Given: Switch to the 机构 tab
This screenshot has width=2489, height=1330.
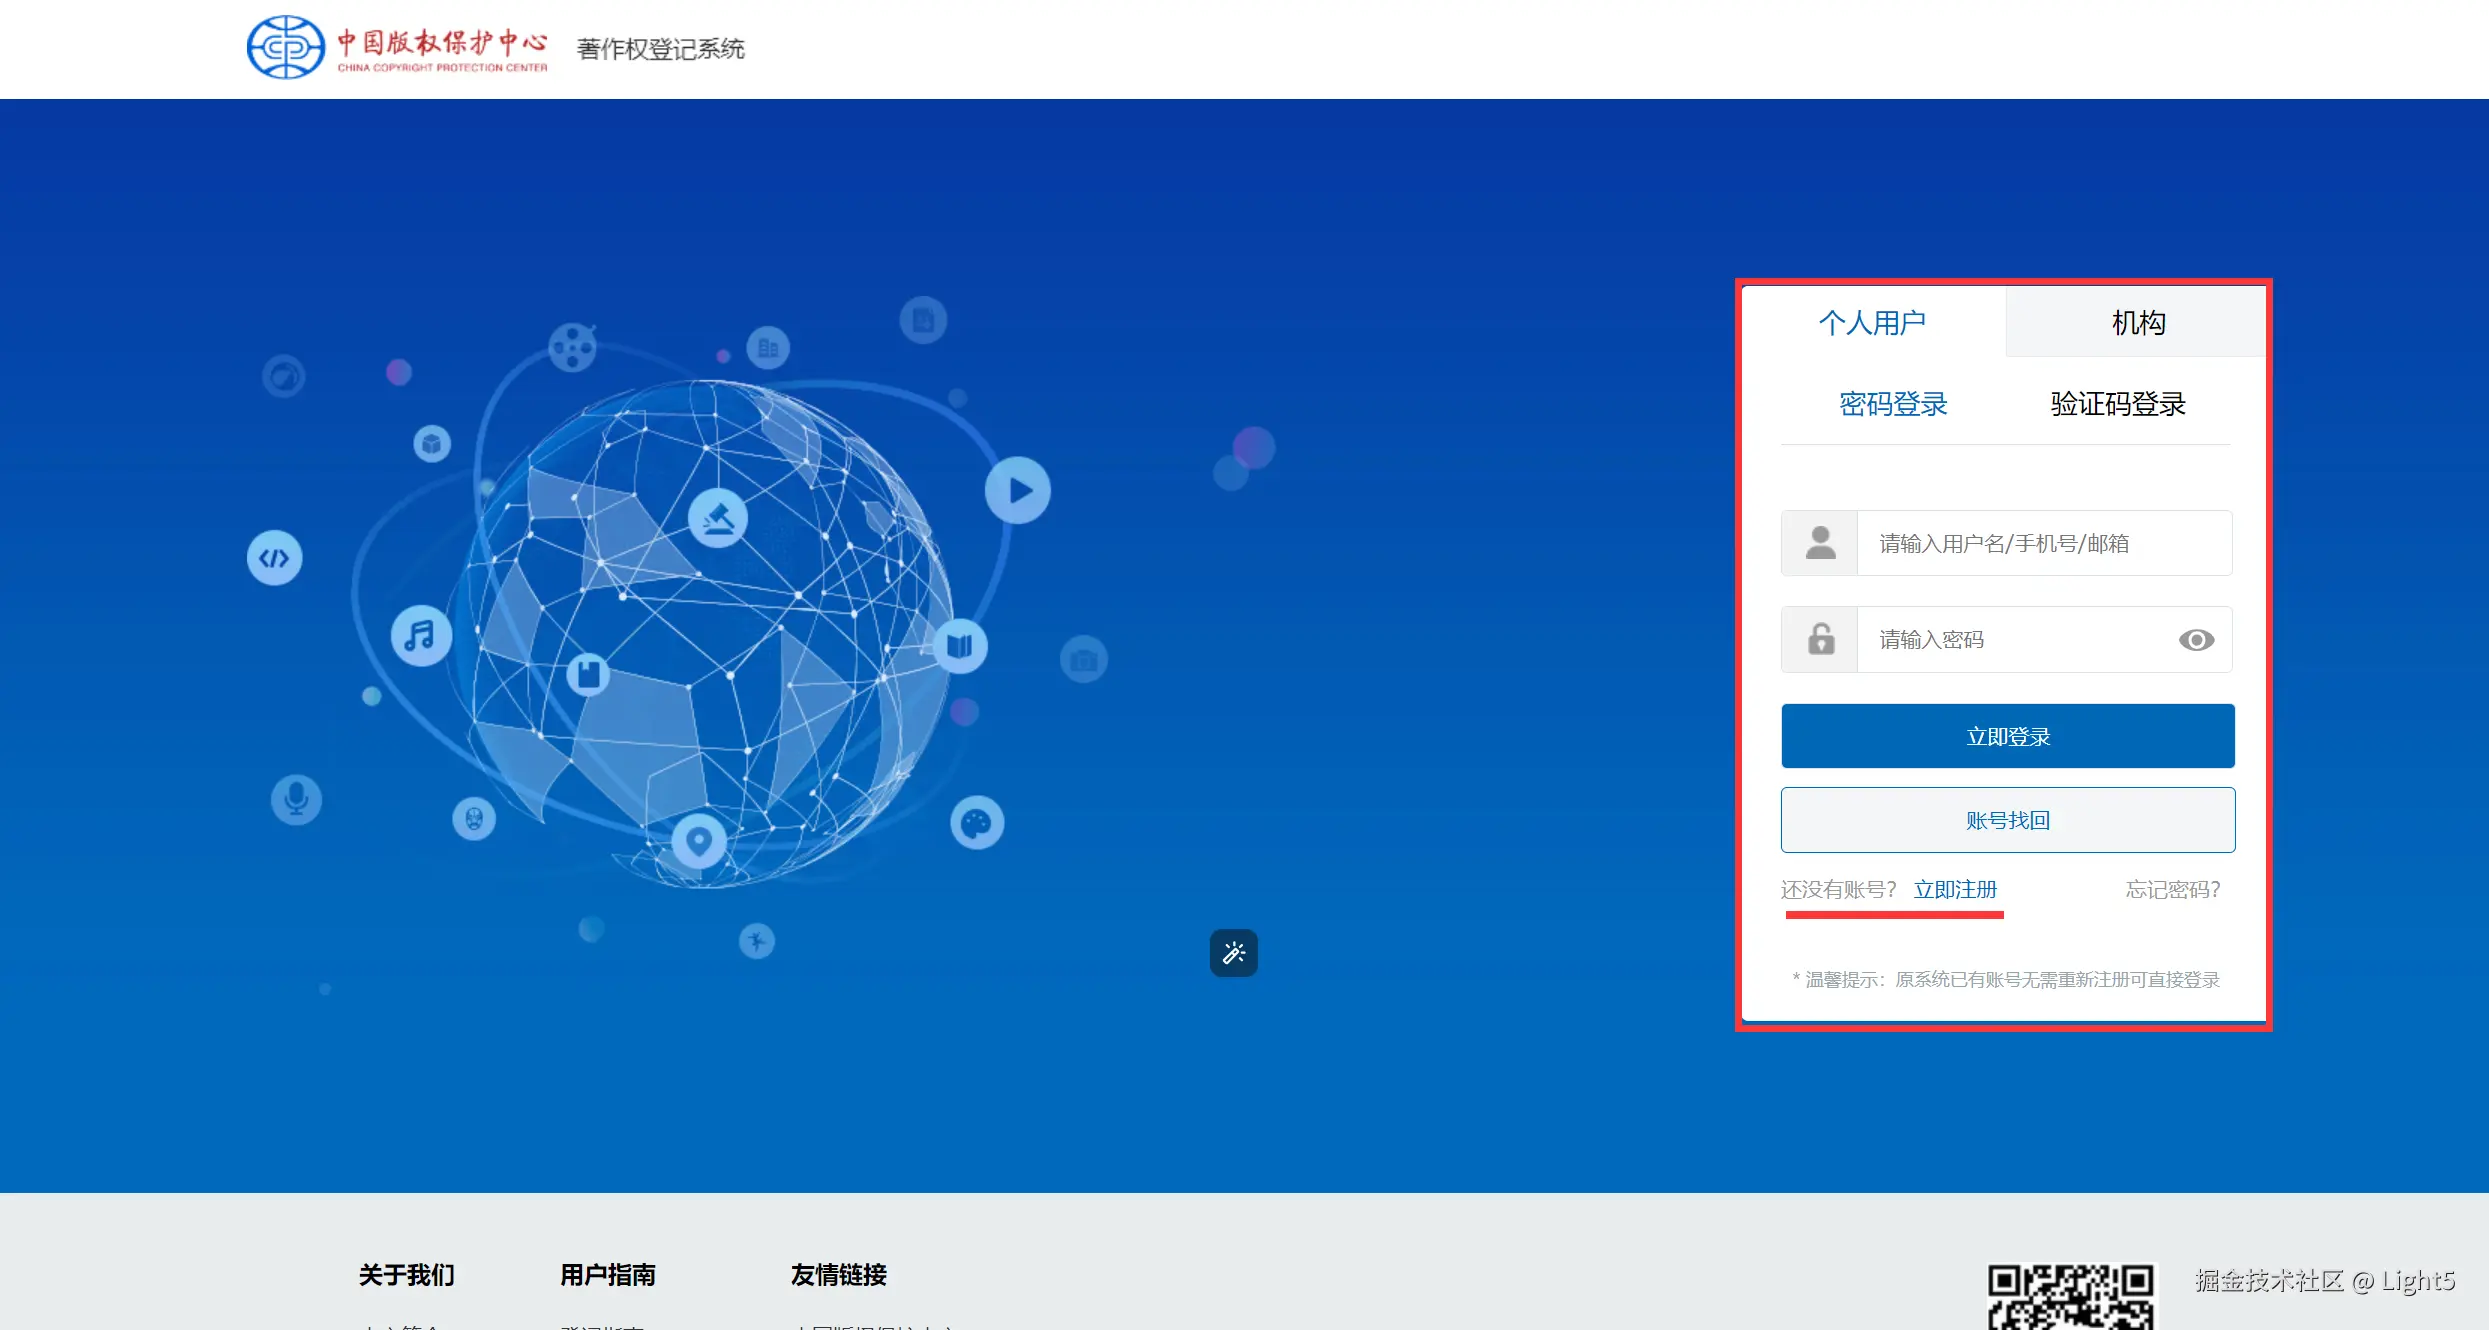Looking at the screenshot, I should tap(2138, 323).
